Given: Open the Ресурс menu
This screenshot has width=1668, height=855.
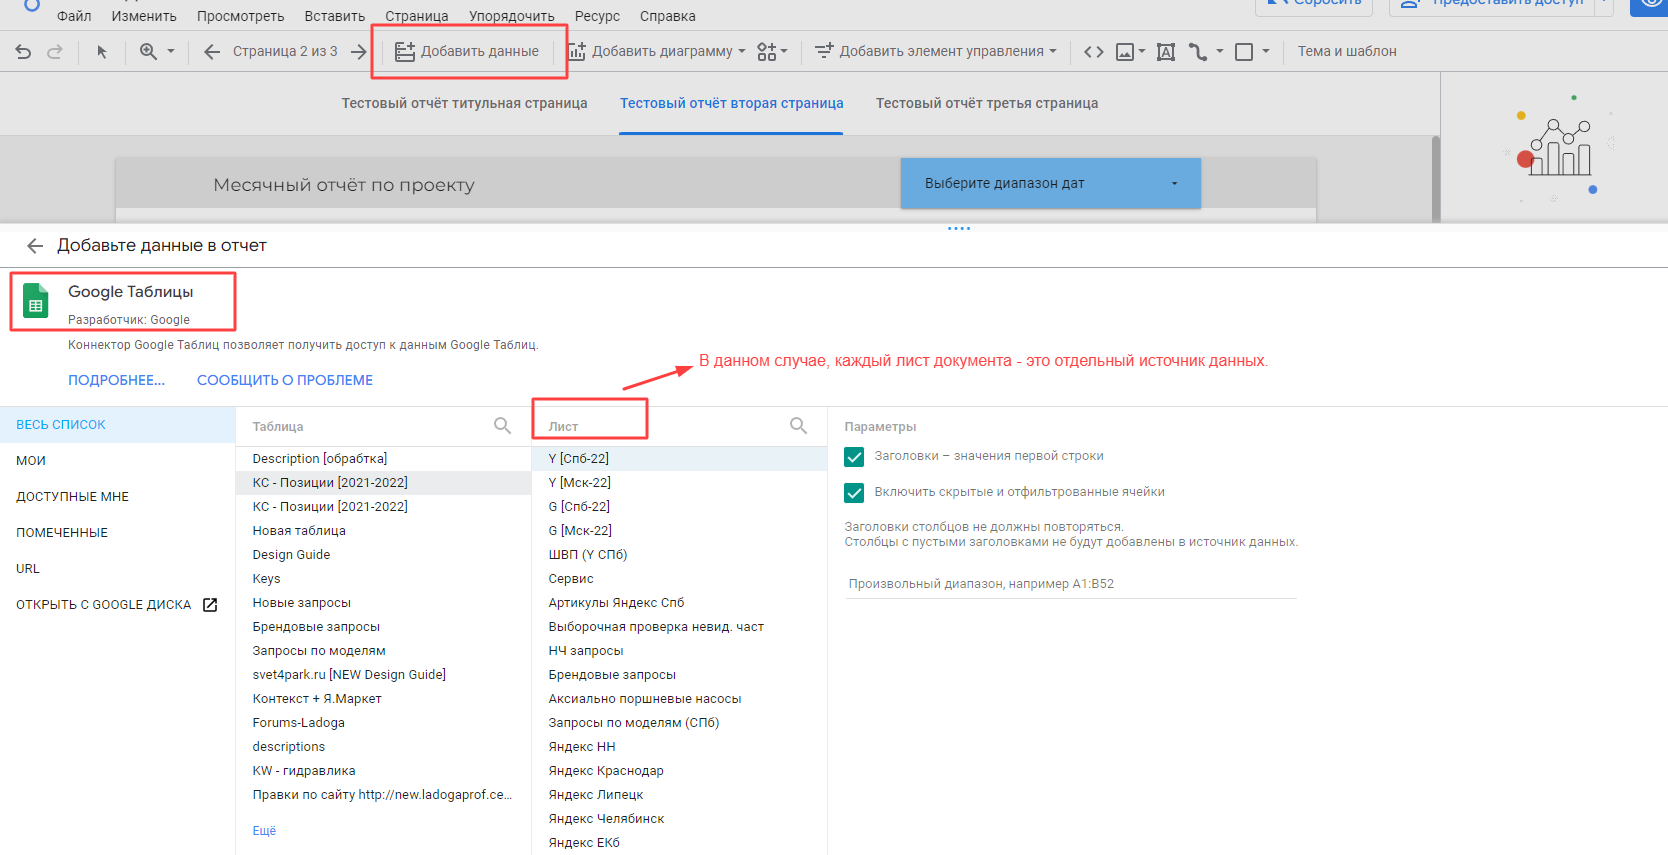Looking at the screenshot, I should (x=597, y=16).
